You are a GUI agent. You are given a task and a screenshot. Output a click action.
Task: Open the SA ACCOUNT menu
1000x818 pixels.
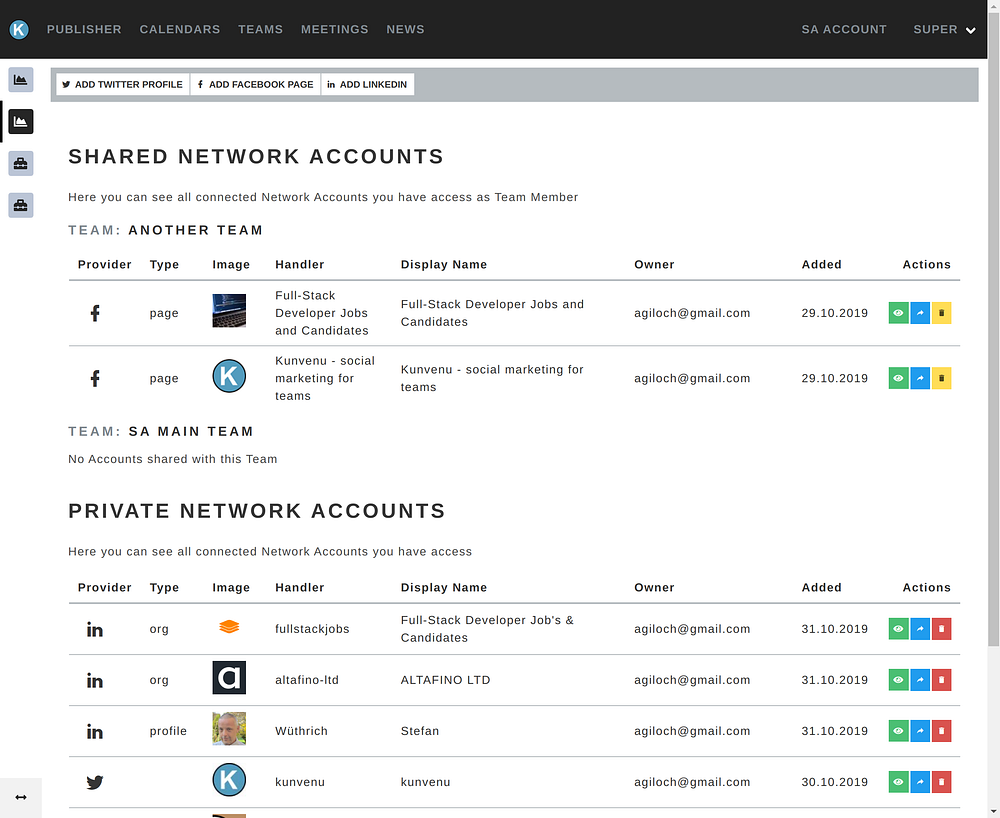(844, 30)
